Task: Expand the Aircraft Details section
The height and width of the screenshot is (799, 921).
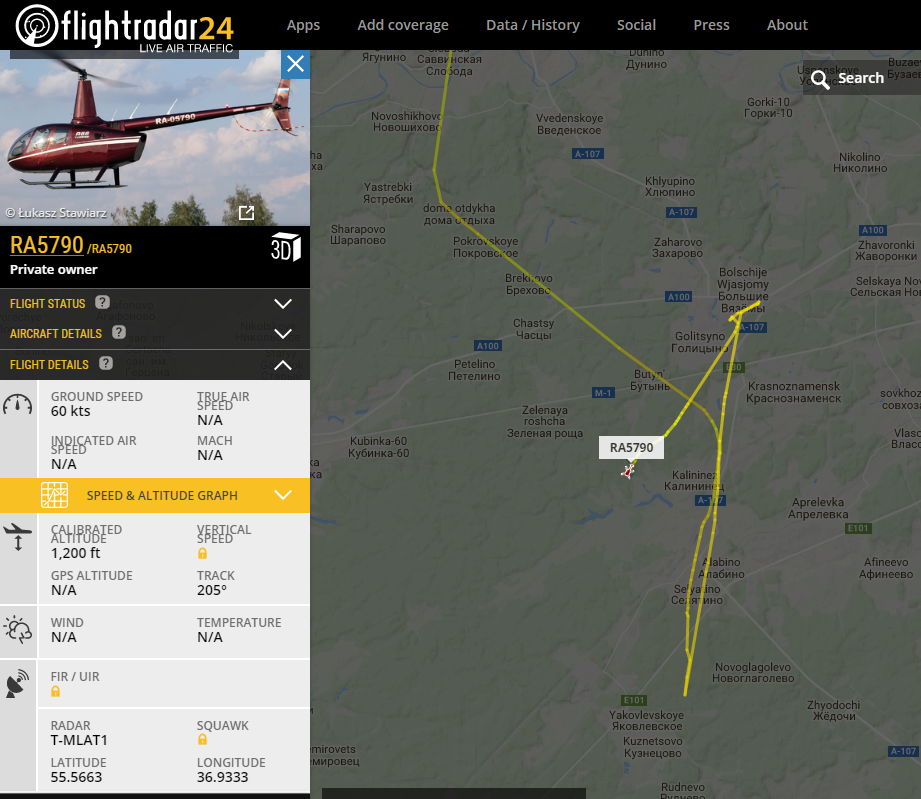Action: coord(283,334)
